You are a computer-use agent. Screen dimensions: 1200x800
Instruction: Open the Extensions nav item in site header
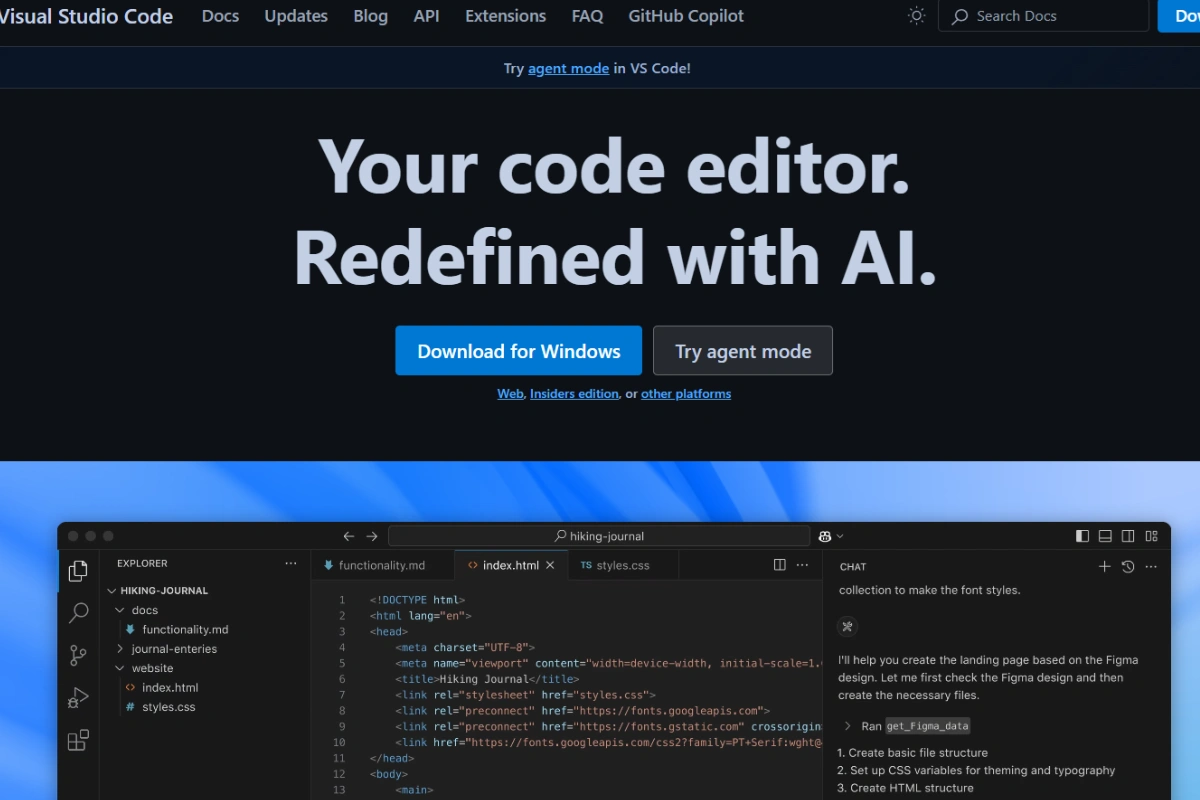tap(505, 16)
